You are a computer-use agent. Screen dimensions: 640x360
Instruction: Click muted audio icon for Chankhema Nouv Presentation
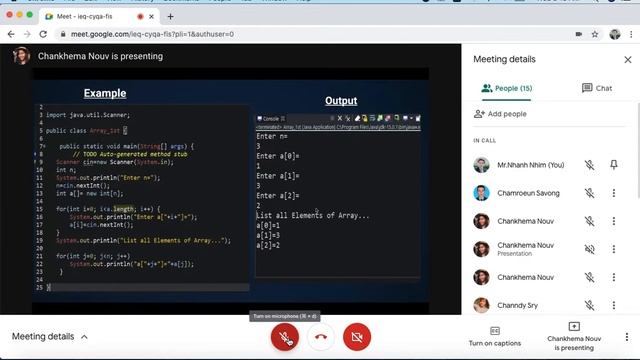pos(589,249)
